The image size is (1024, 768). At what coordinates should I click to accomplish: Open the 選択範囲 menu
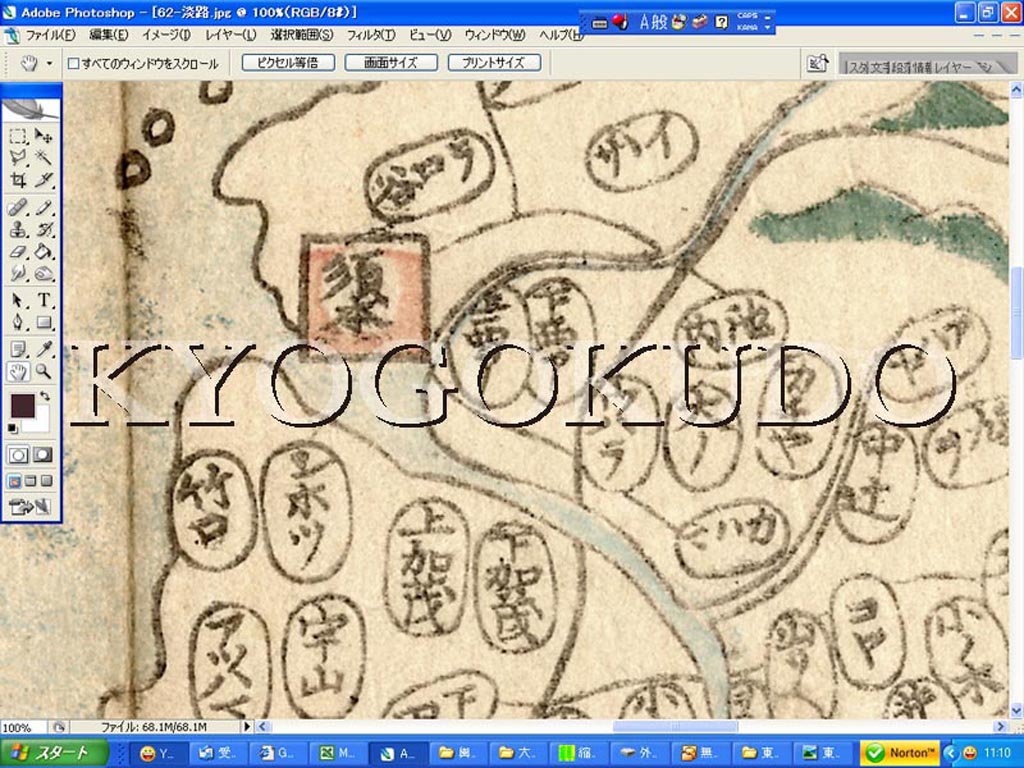302,35
